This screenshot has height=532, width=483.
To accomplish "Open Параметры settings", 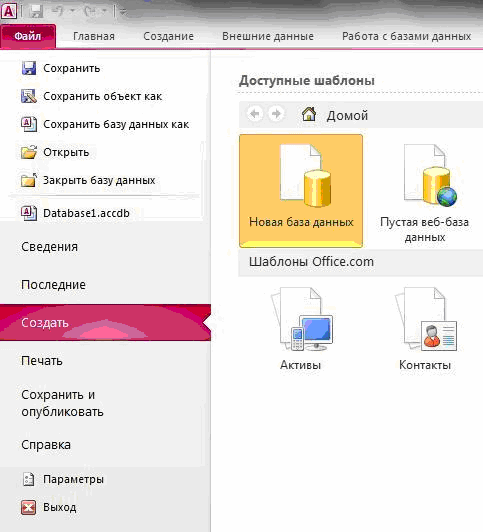I will tap(73, 479).
